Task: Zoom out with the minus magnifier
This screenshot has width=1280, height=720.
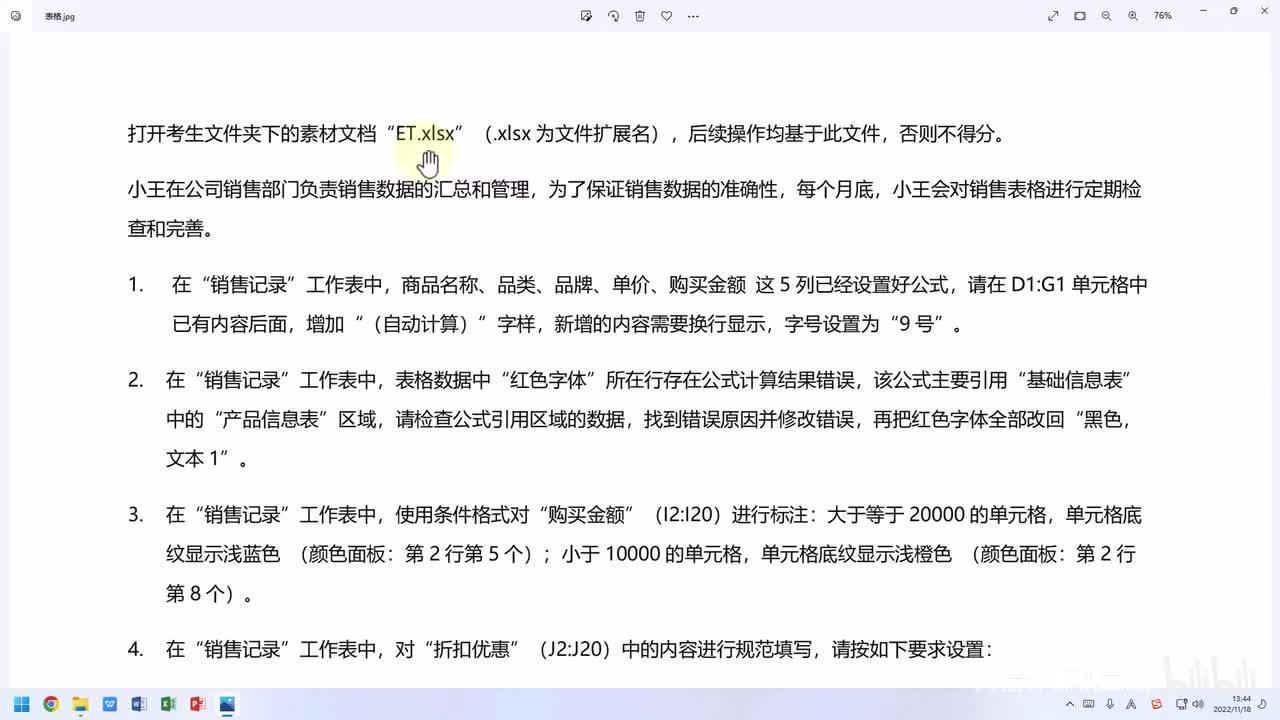Action: click(x=1106, y=16)
